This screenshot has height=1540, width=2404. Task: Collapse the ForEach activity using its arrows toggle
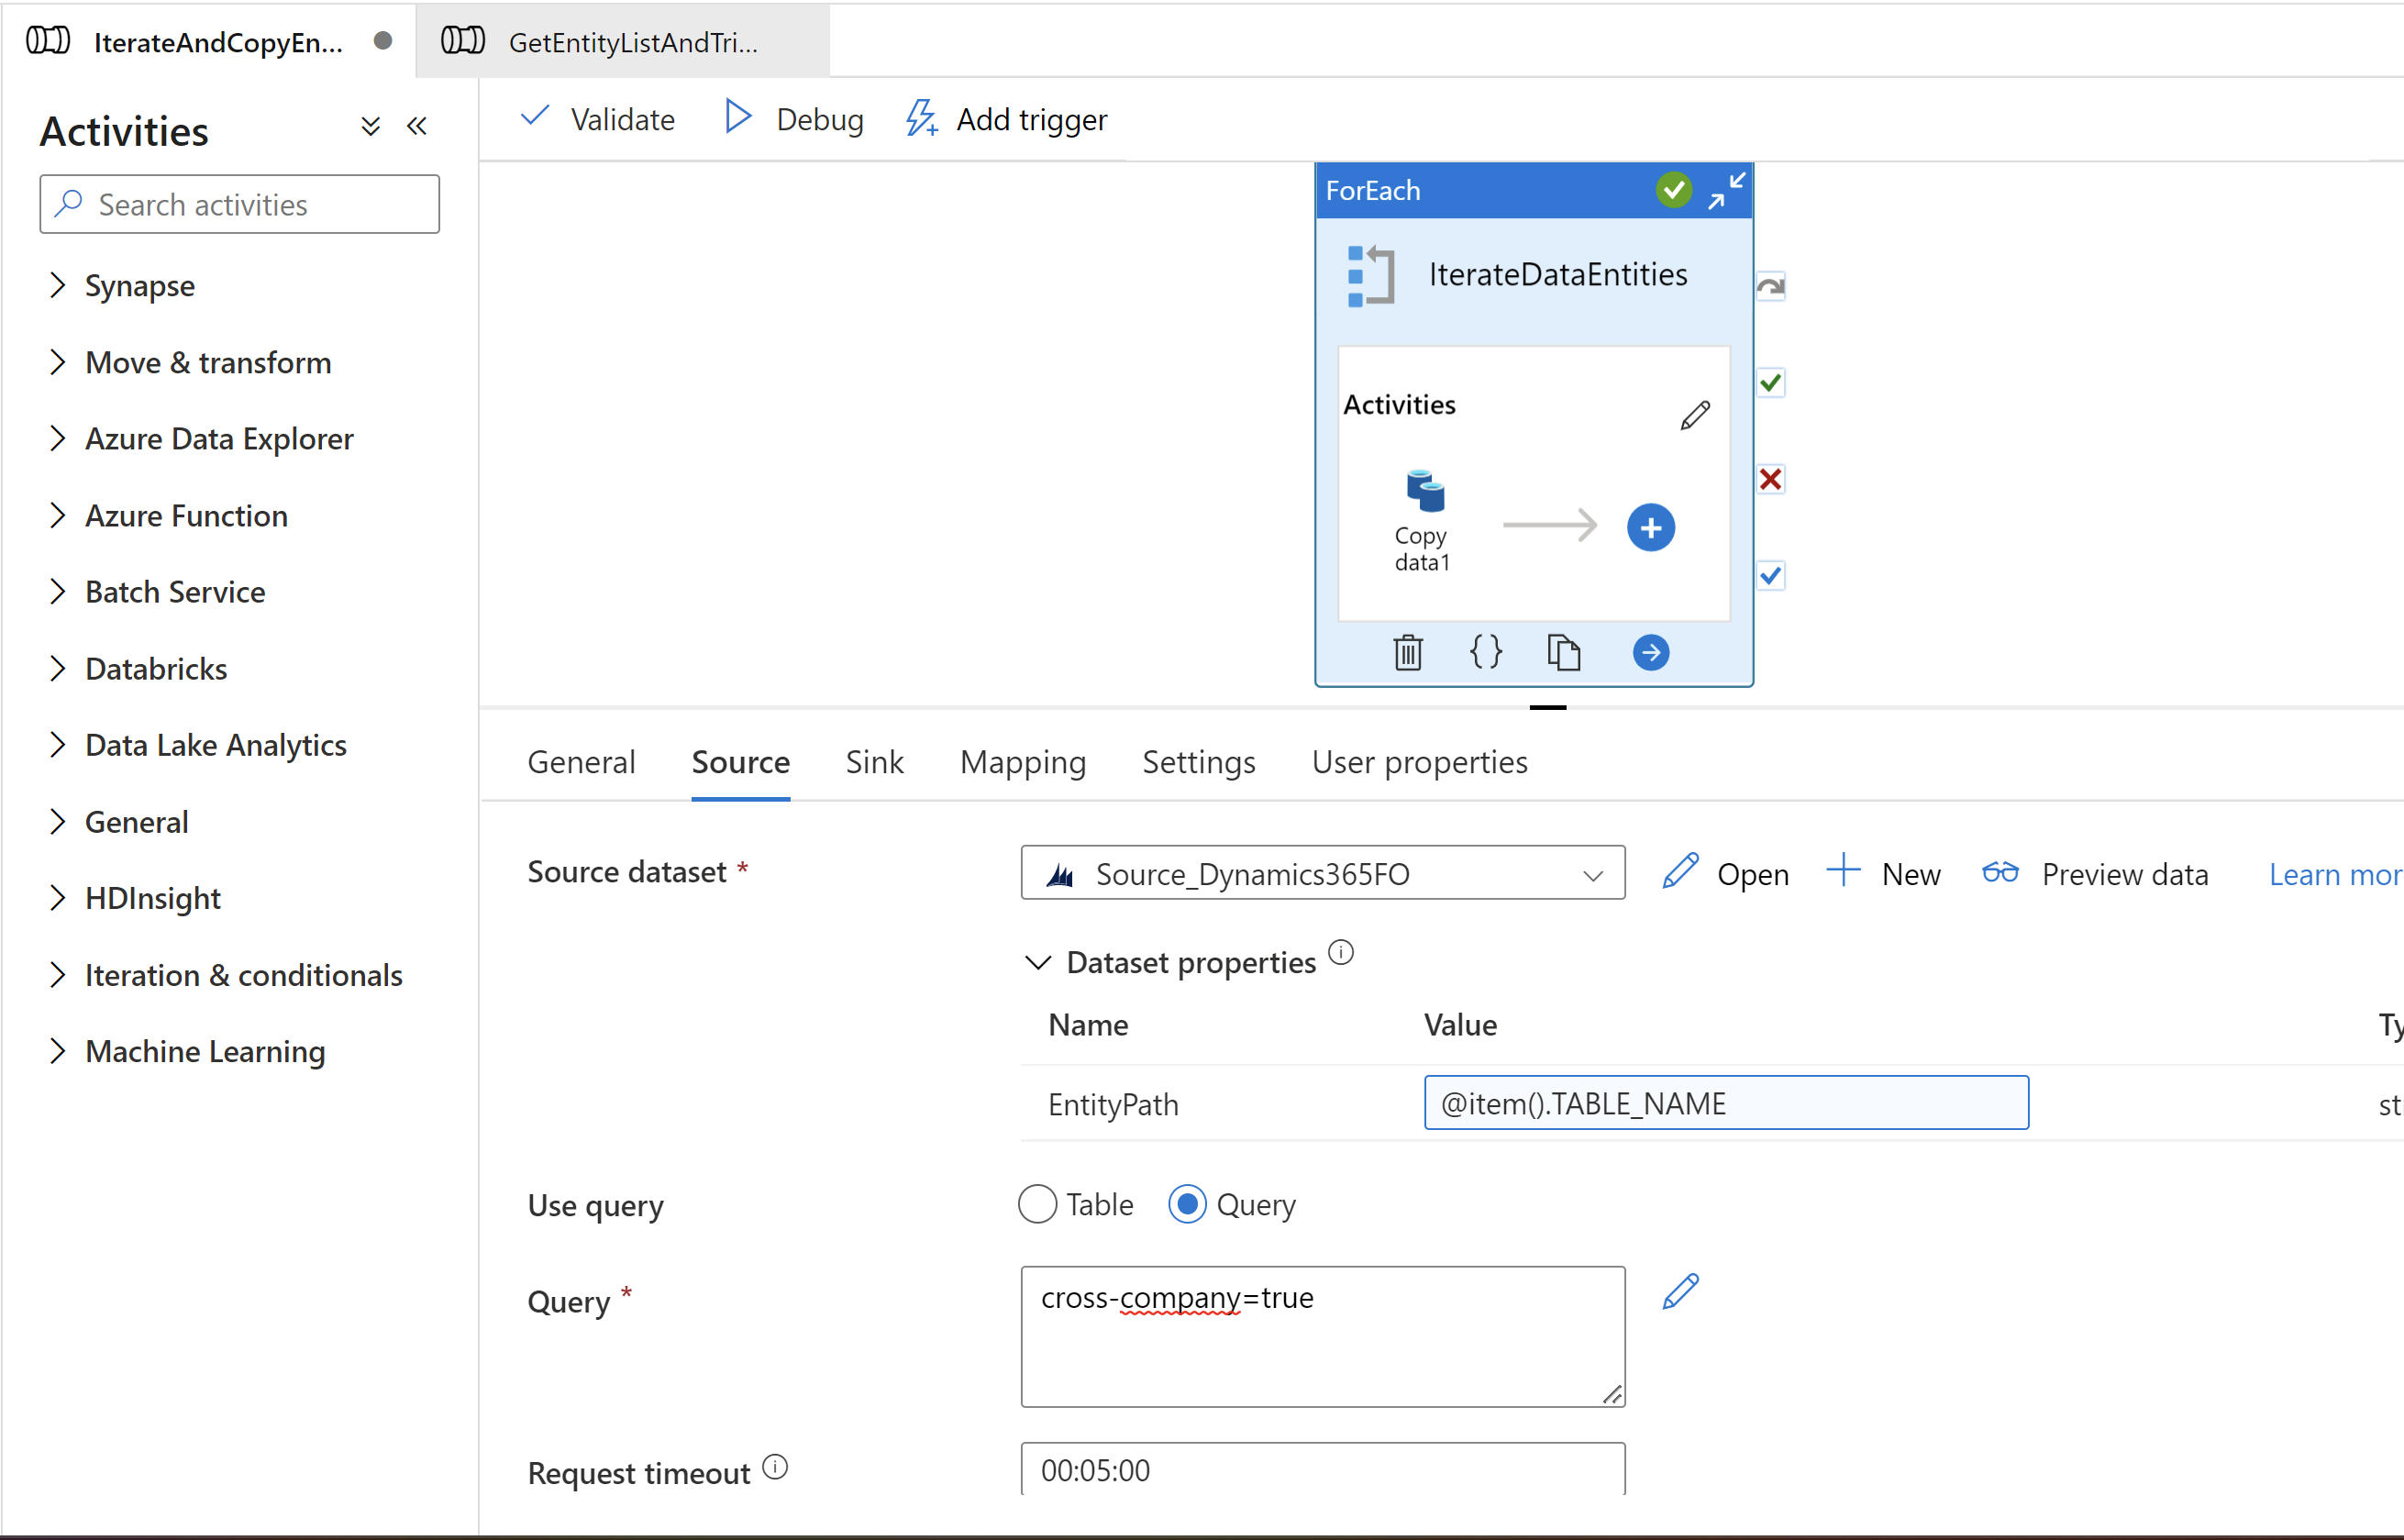[x=1726, y=190]
